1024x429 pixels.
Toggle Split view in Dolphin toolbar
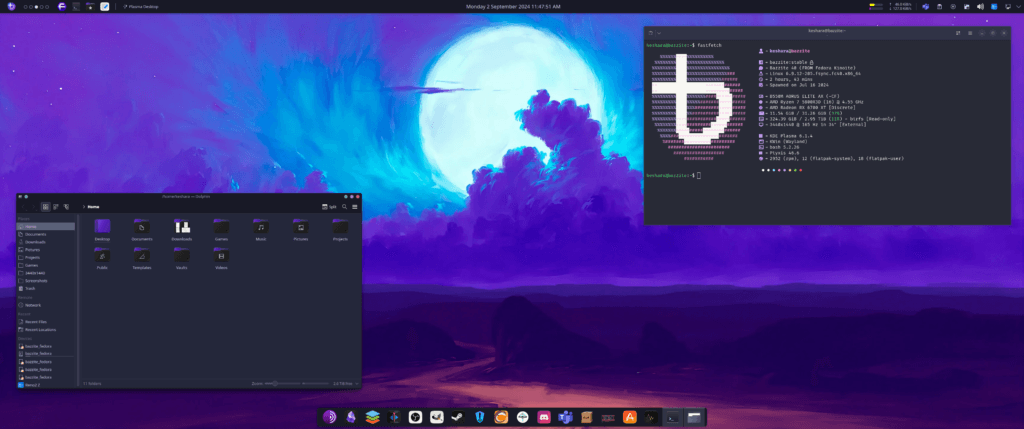tap(330, 206)
